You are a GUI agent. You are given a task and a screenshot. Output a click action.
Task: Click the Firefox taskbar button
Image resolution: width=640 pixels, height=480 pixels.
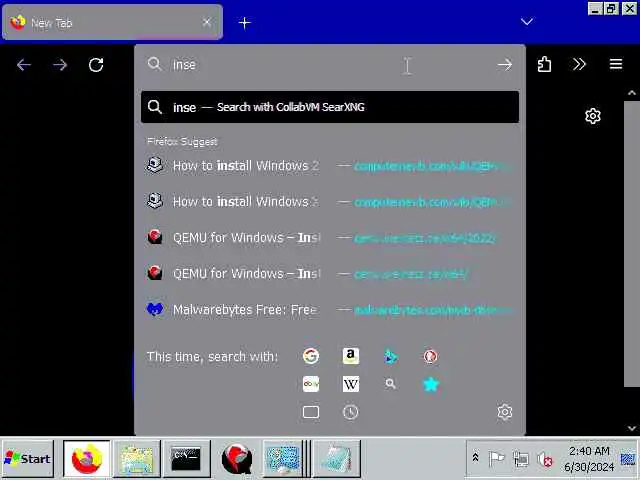(x=87, y=459)
